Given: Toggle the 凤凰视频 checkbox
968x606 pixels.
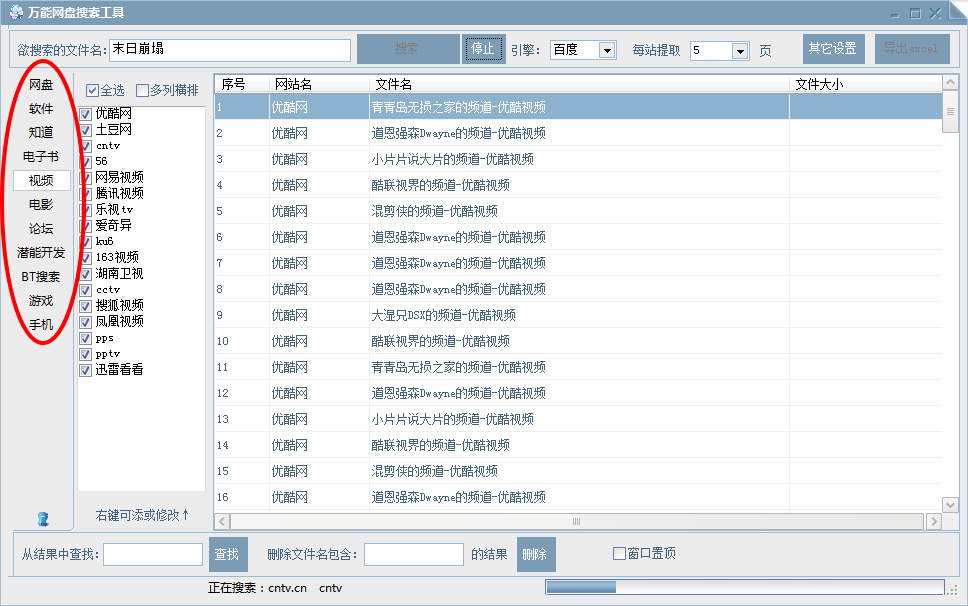Looking at the screenshot, I should coord(86,322).
